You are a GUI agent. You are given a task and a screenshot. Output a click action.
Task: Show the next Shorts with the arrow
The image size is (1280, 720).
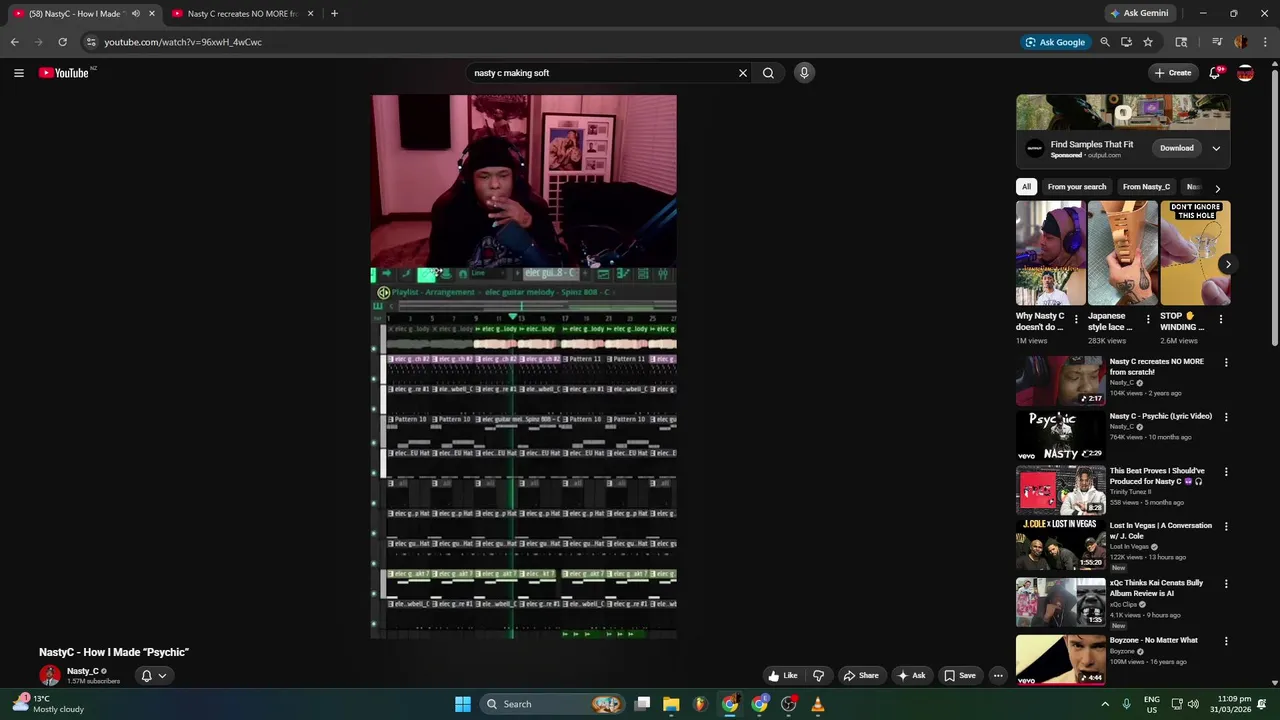[x=1227, y=265]
